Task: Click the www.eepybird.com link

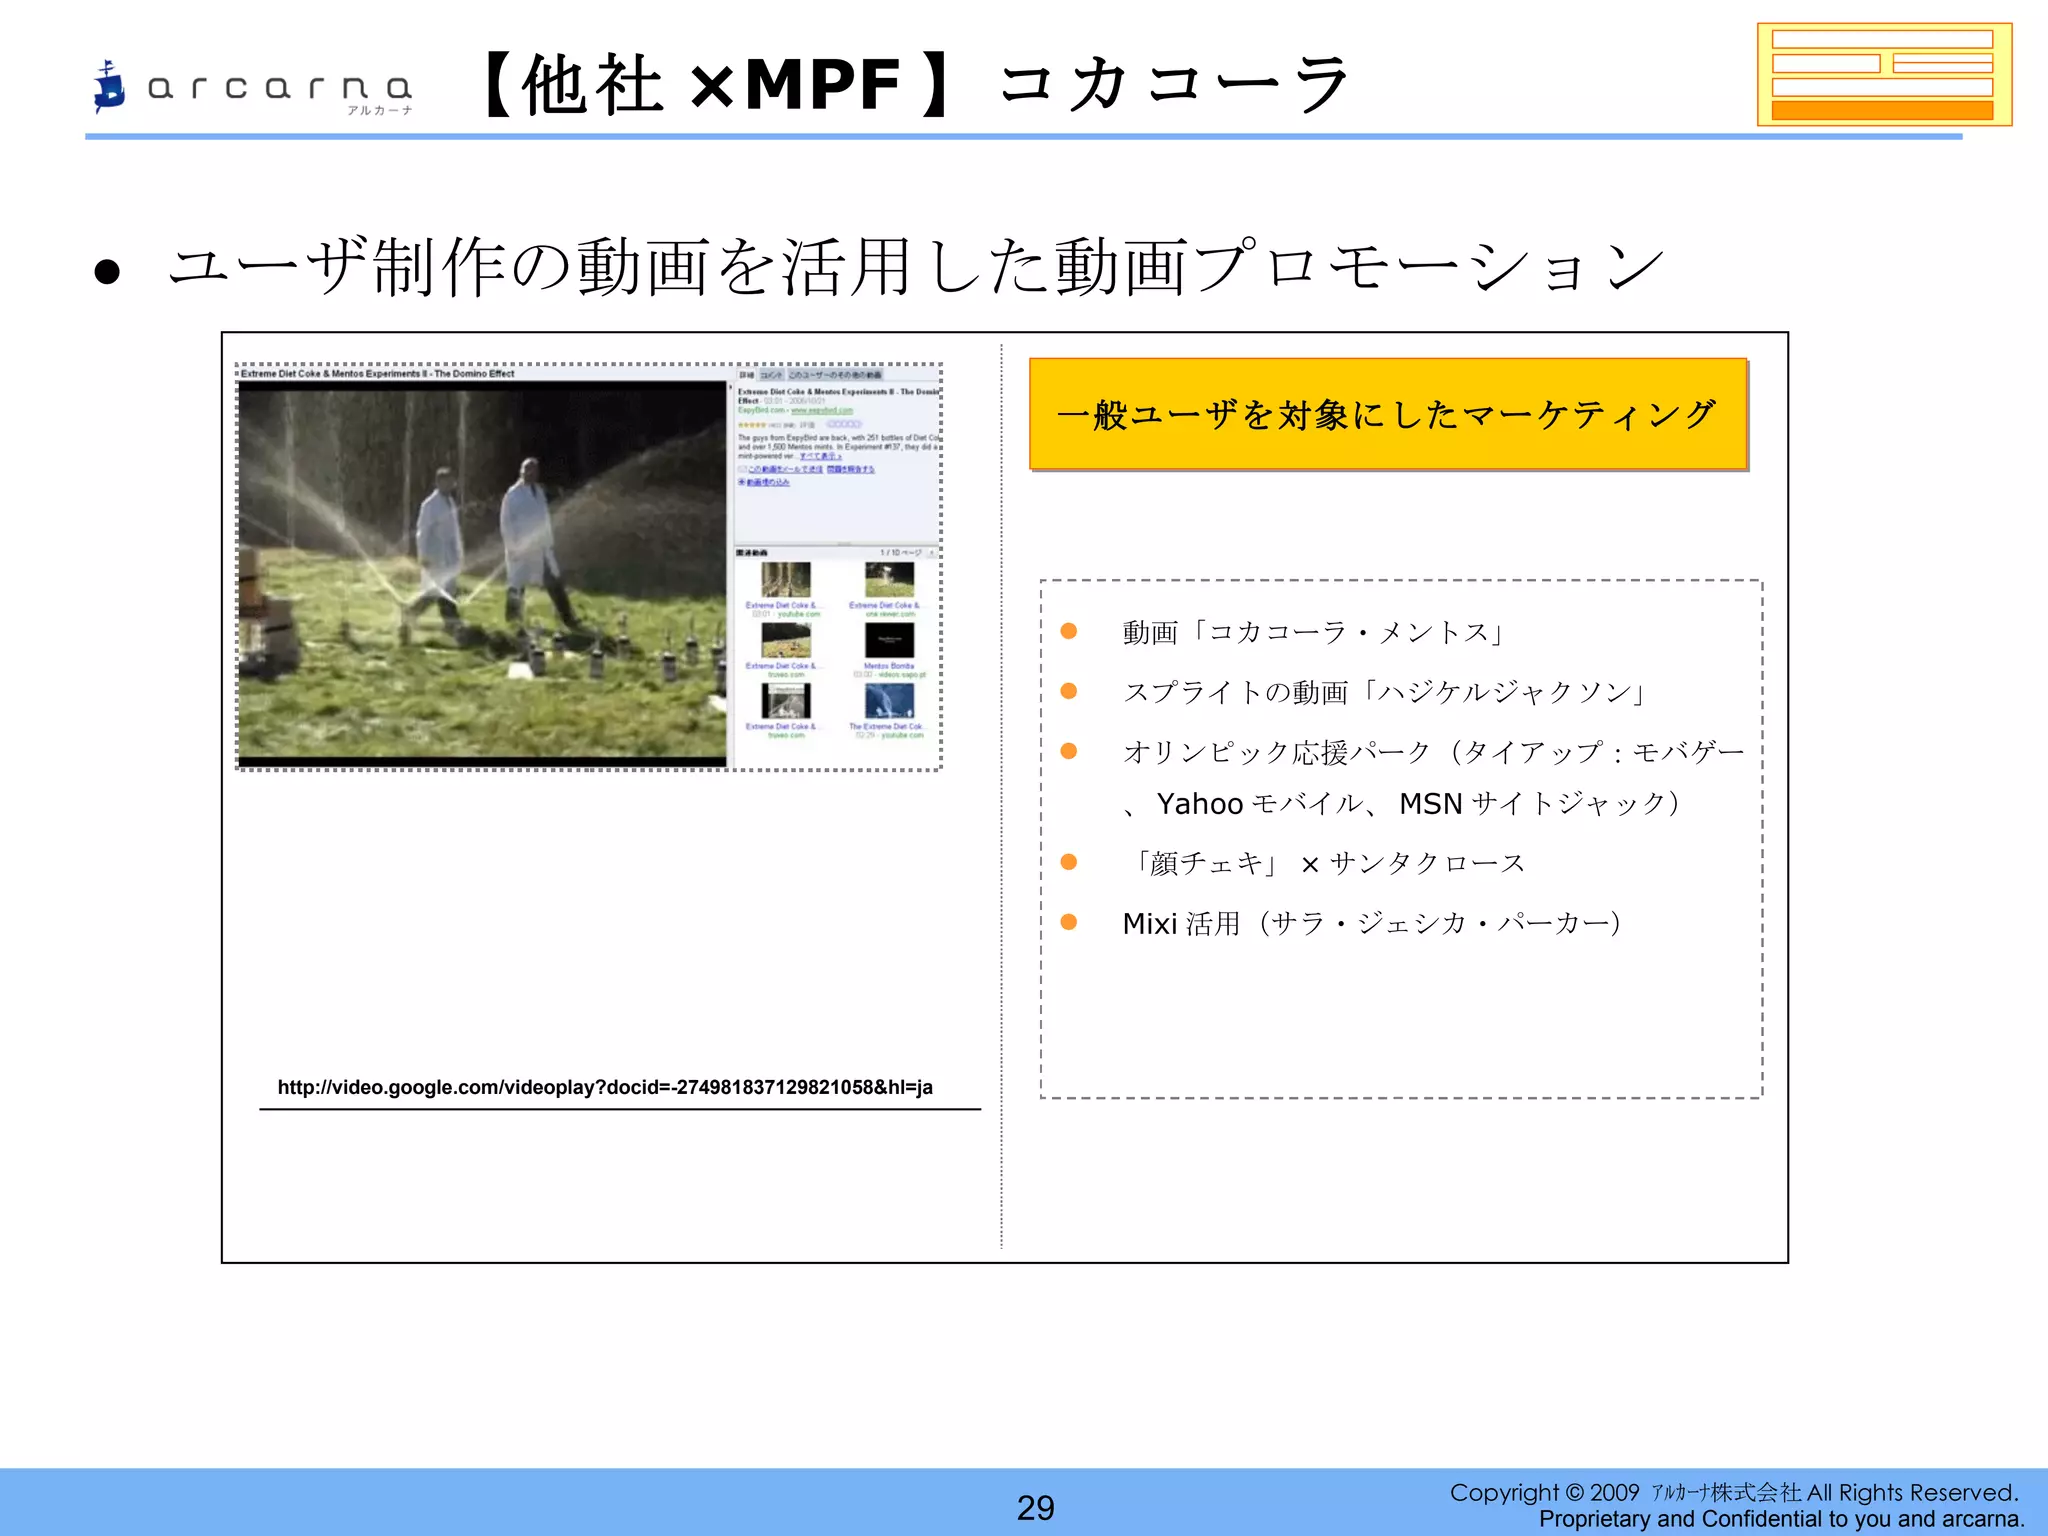Action: tap(822, 410)
